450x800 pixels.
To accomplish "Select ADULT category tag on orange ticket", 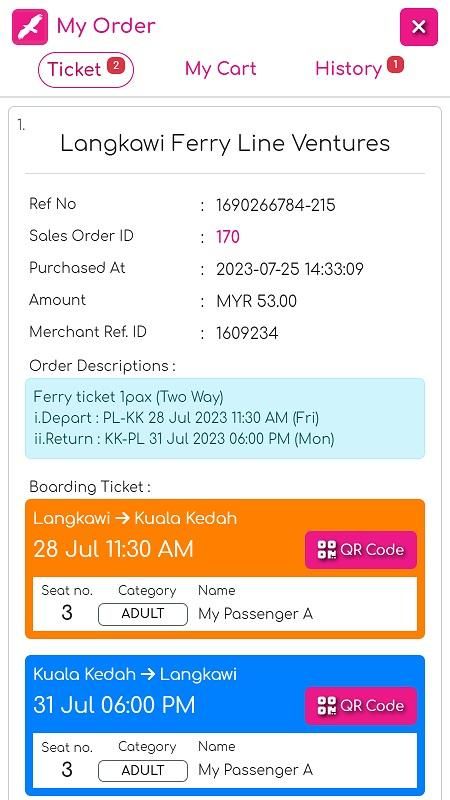I will (x=143, y=614).
